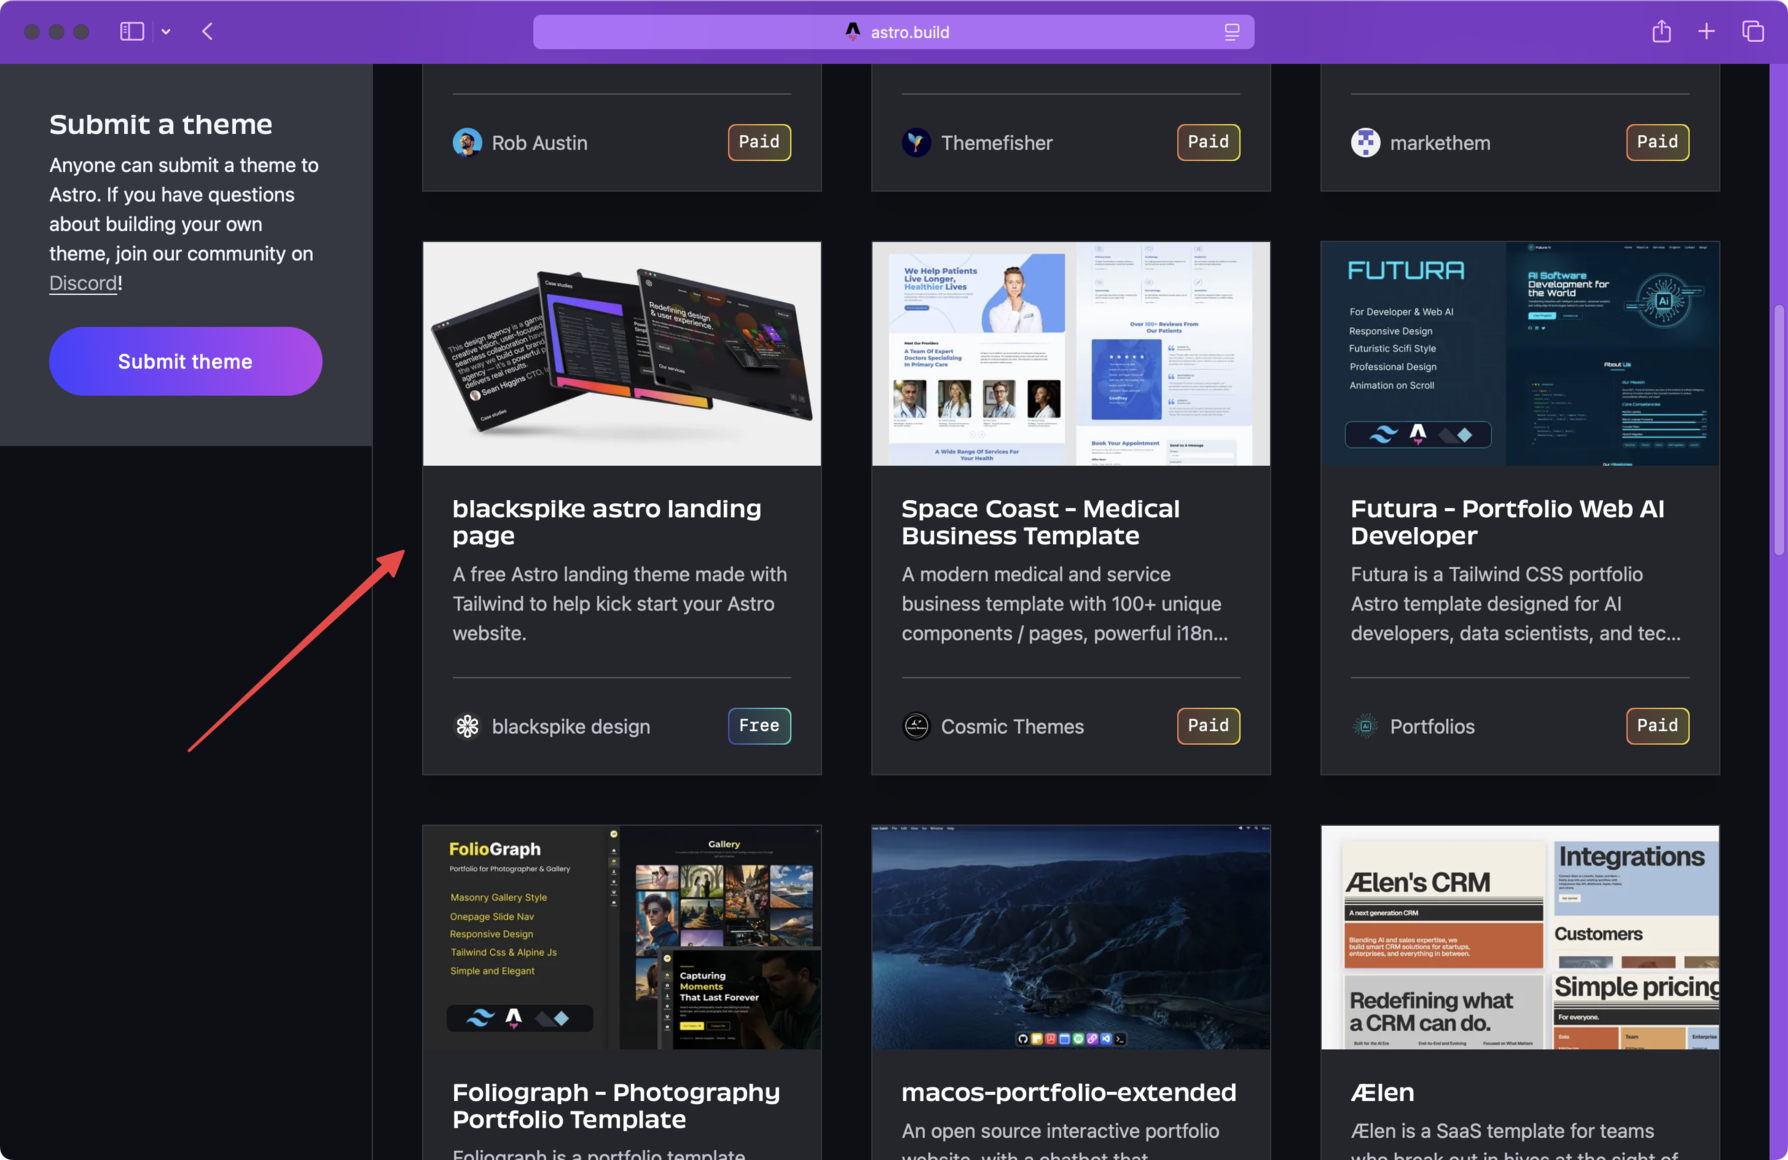Click the astro.build address bar
Viewport: 1788px width, 1160px height.
coord(893,32)
